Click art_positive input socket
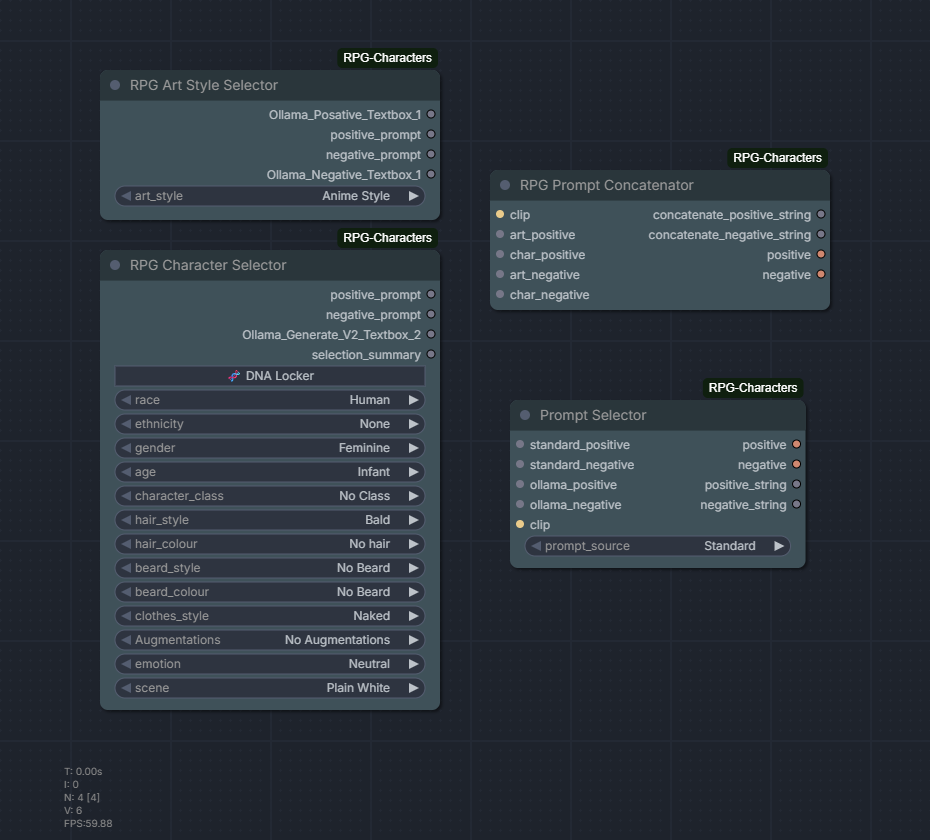Screen dimensions: 930x840 pyautogui.click(x=500, y=234)
